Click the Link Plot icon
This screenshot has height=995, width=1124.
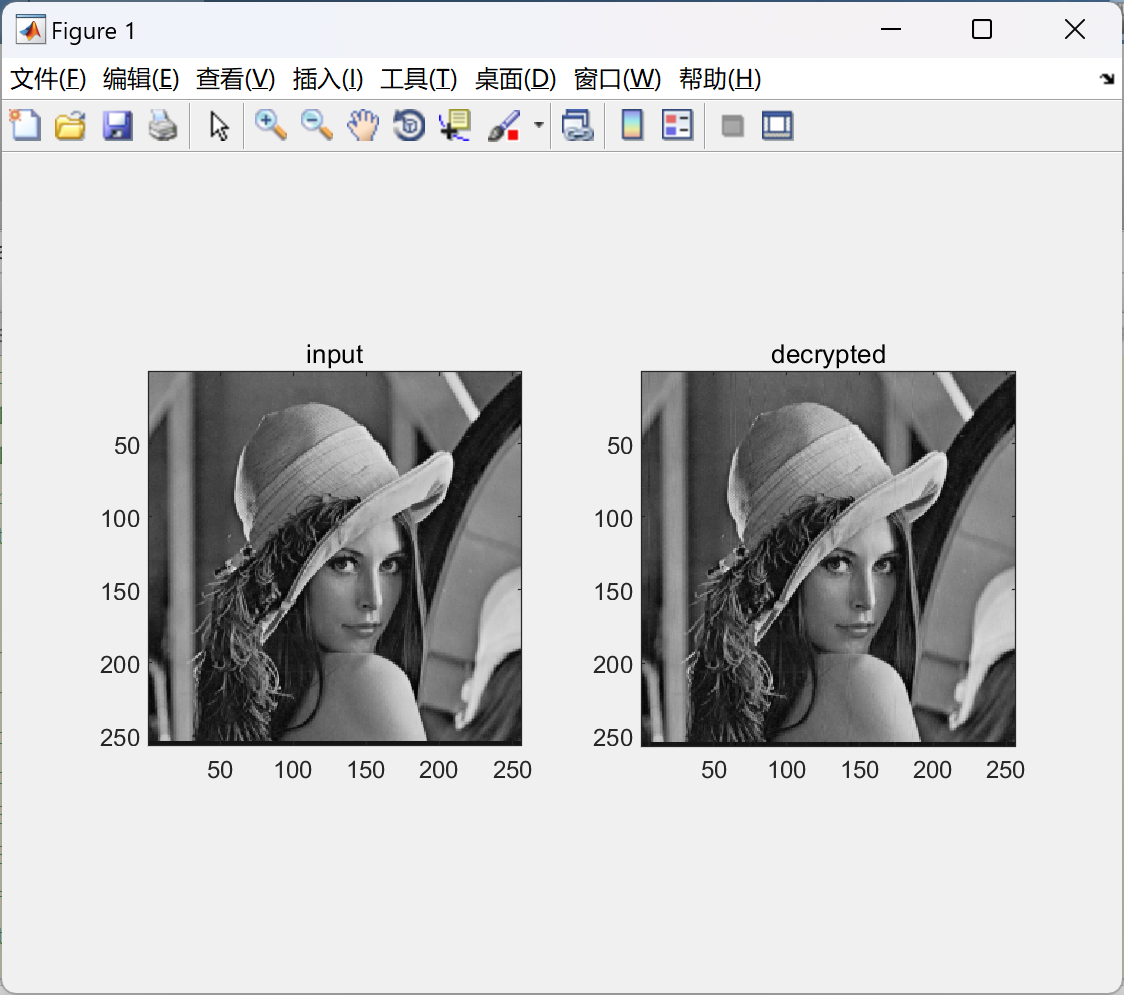point(578,125)
